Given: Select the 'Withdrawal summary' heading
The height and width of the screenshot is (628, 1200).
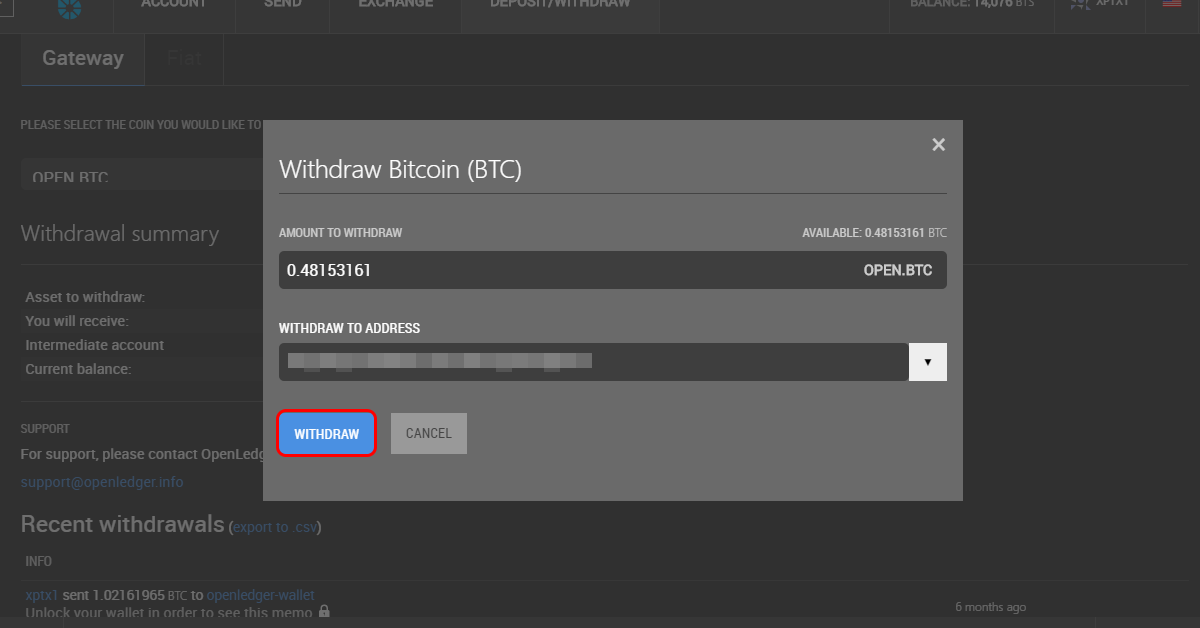Looking at the screenshot, I should pyautogui.click(x=120, y=234).
